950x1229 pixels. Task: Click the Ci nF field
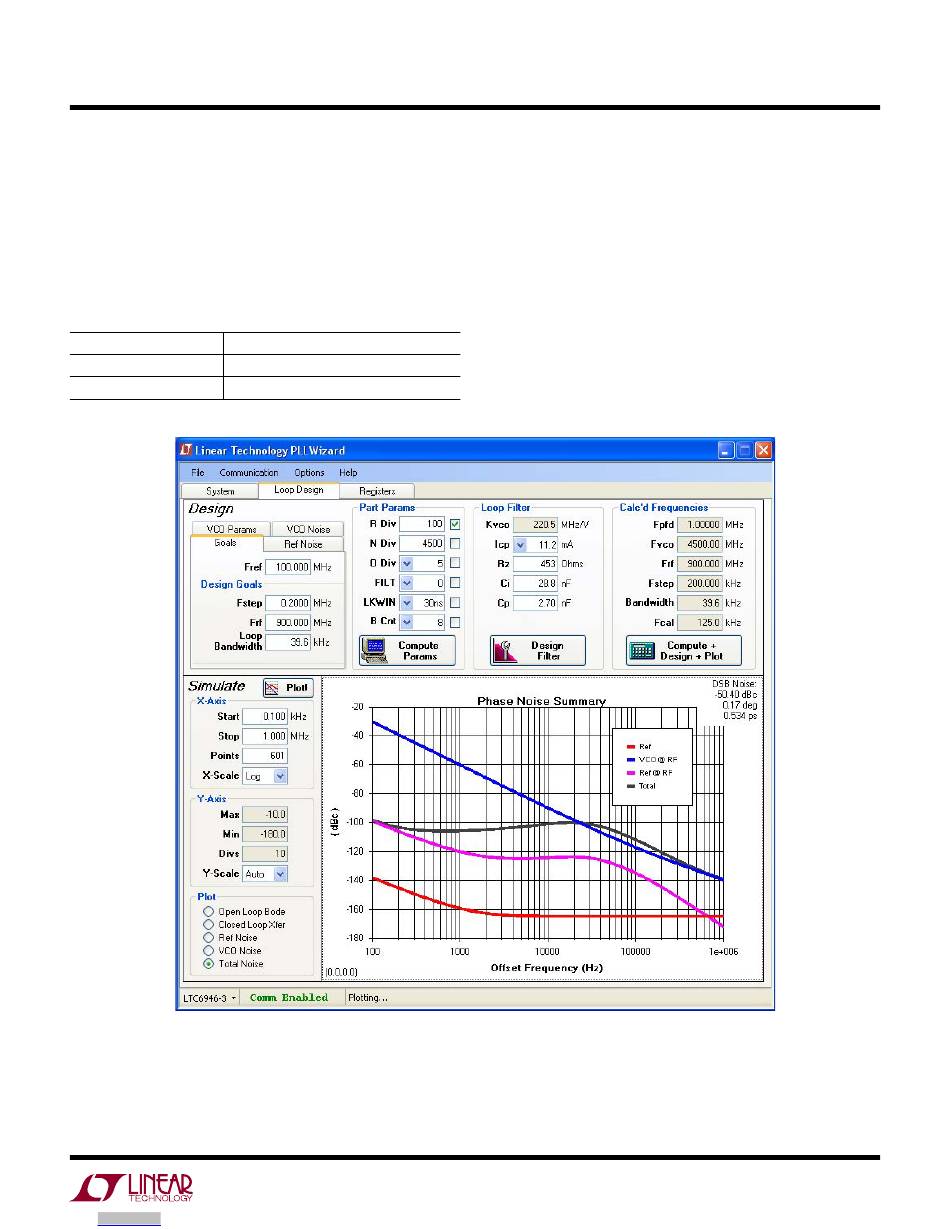point(536,584)
